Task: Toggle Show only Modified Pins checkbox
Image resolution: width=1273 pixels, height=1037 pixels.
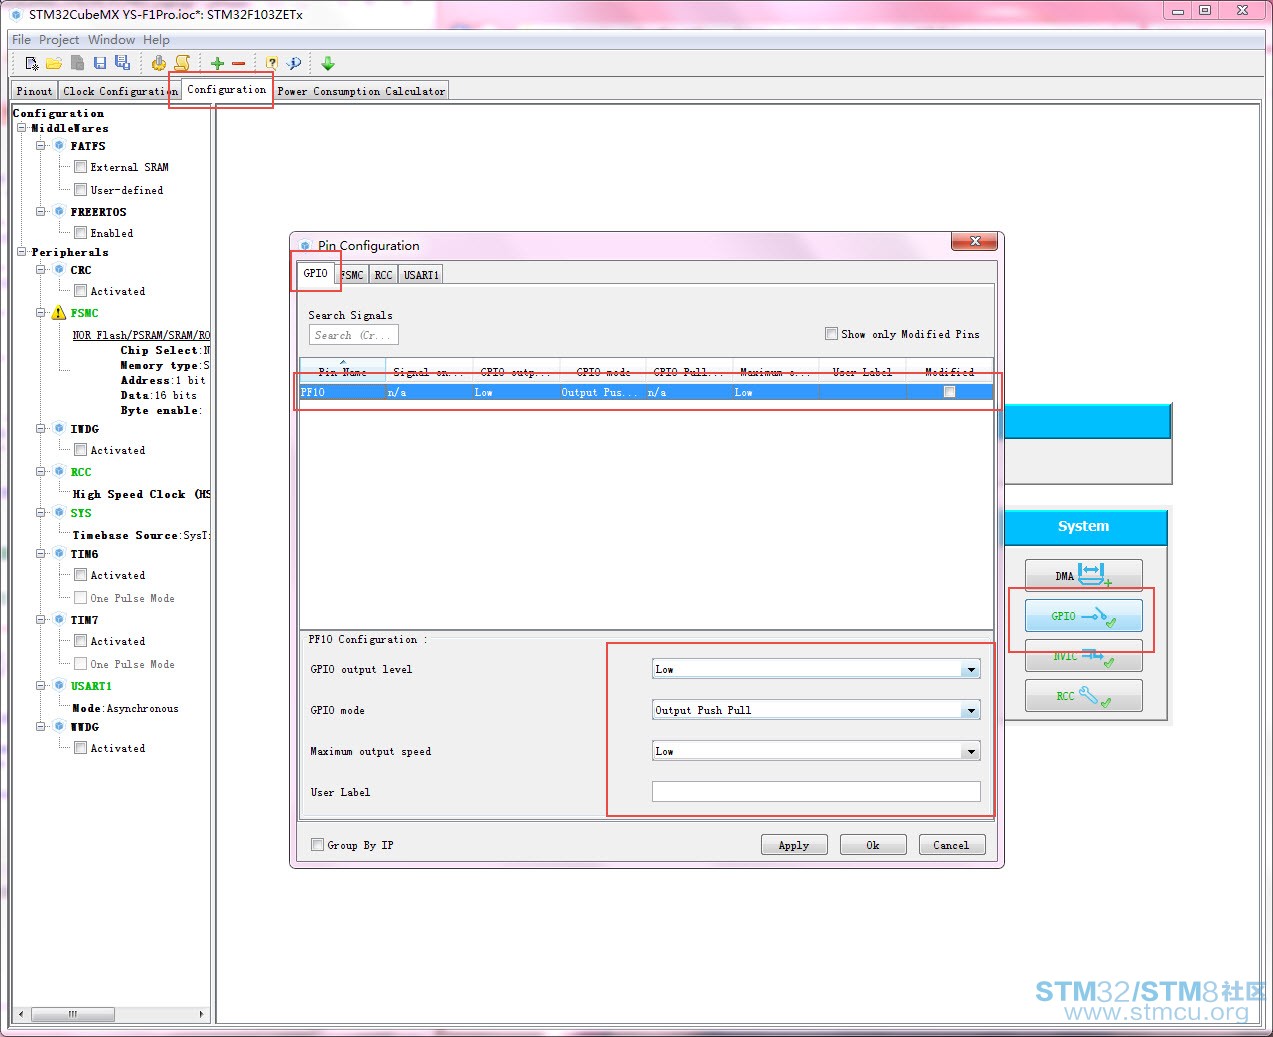Action: [831, 333]
